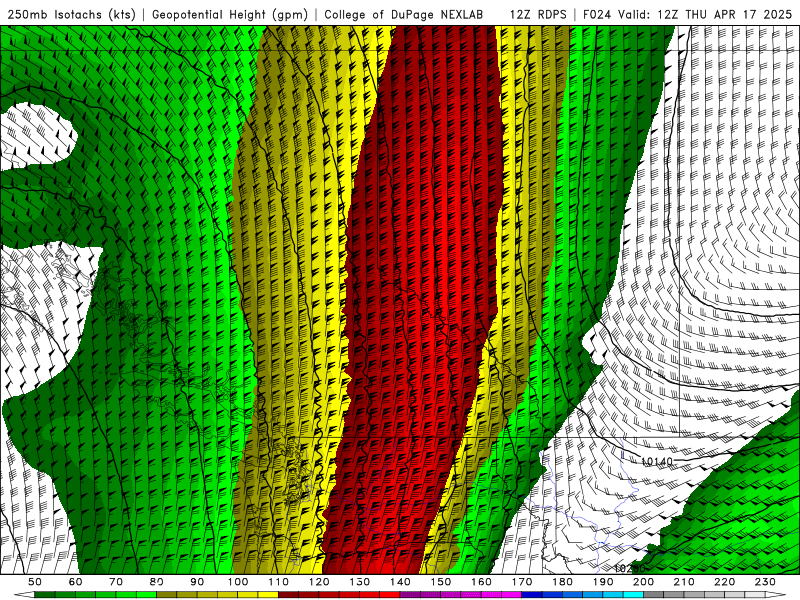Click the legend value 170
The width and height of the screenshot is (800, 600).
521,582
